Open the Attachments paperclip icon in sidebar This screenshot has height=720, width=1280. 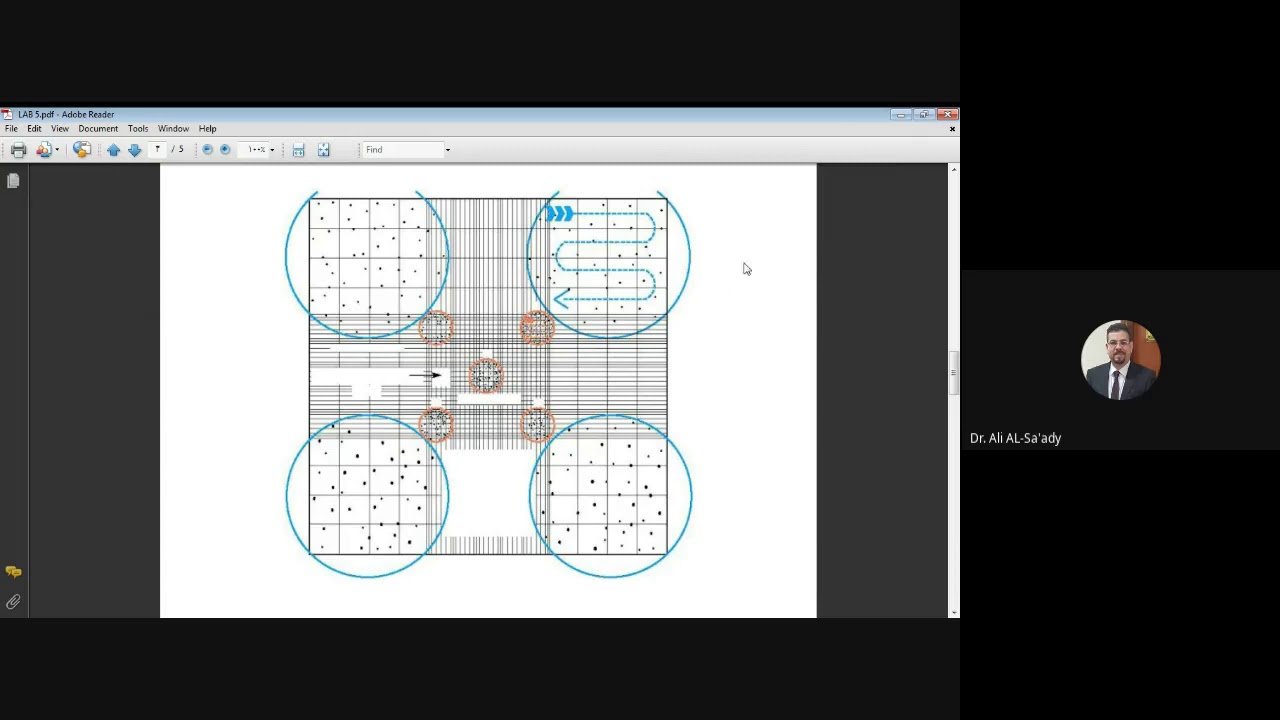pos(13,602)
